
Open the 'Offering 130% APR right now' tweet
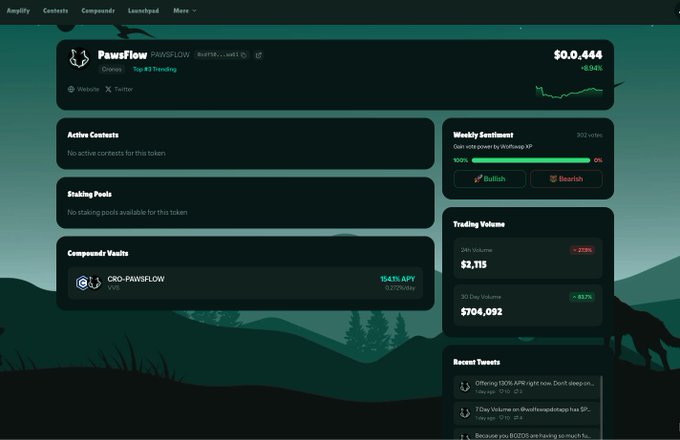[x=527, y=387]
